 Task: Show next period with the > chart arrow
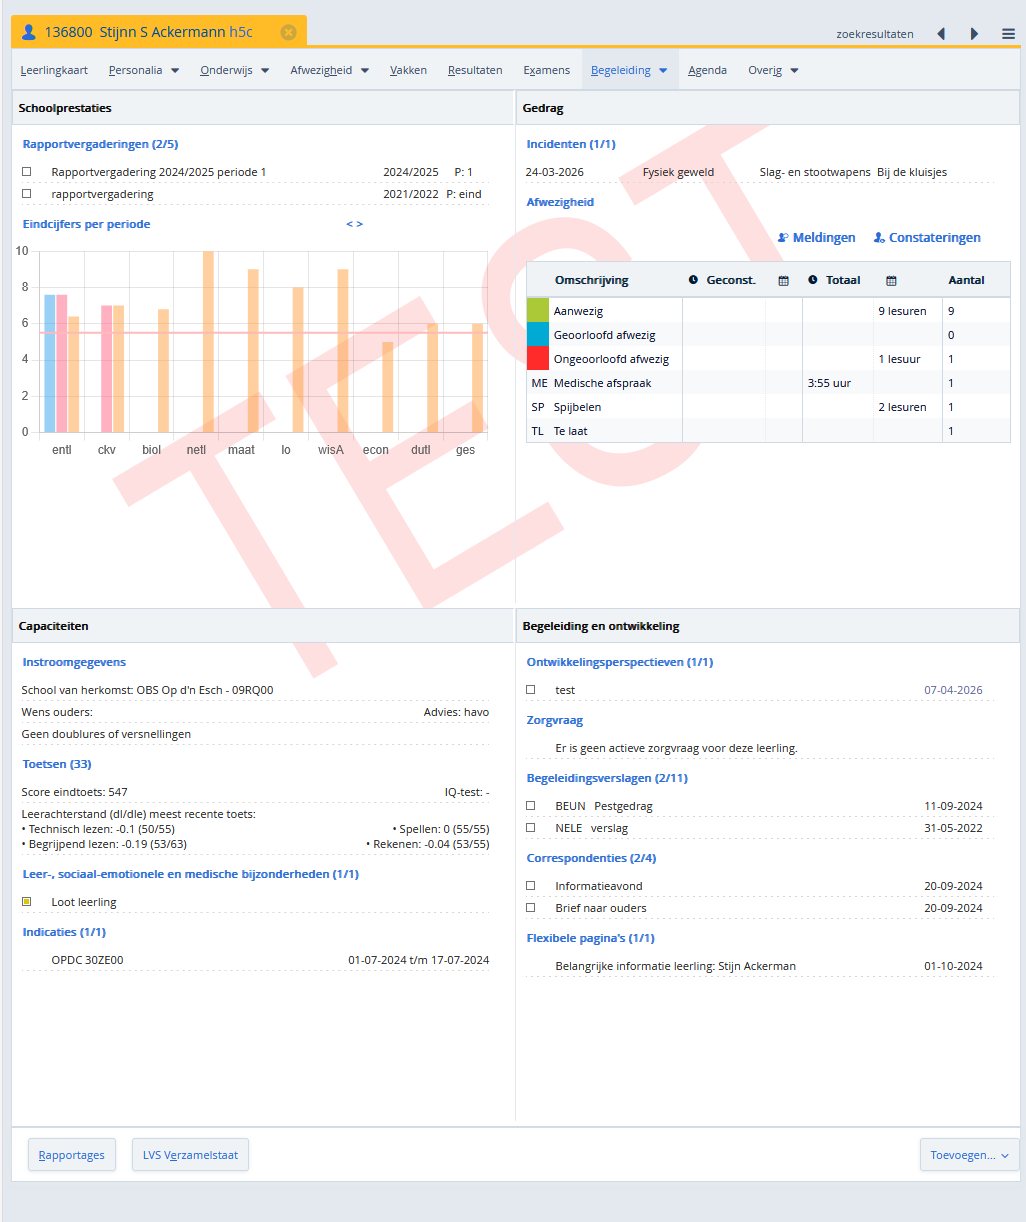coord(360,224)
